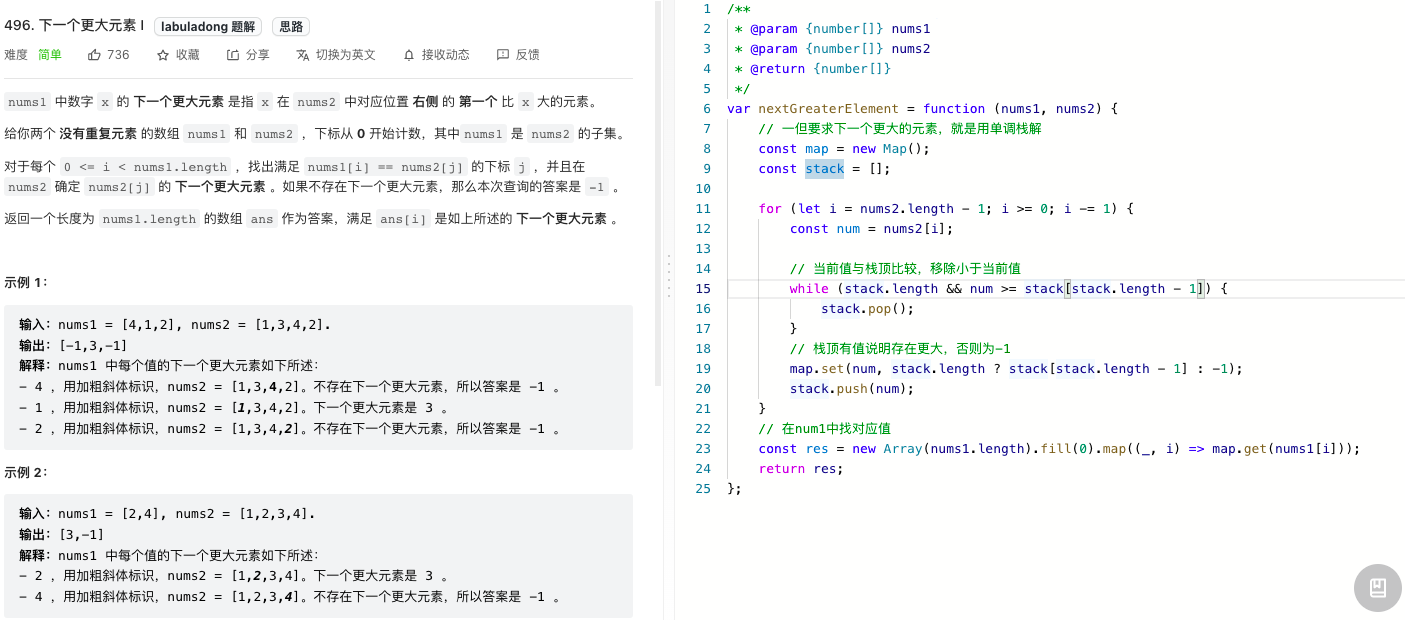Click the difficulty label 简单
Image resolution: width=1405 pixels, height=620 pixels.
(50, 55)
